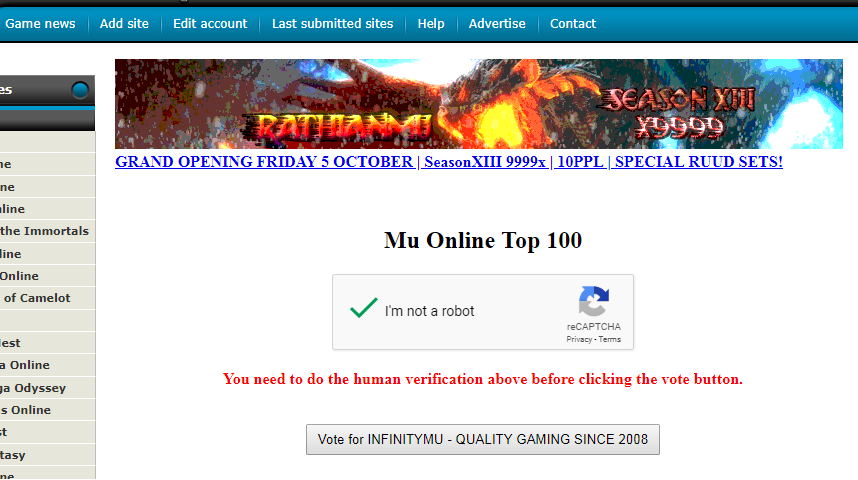This screenshot has width=858, height=480.
Task: Open the reCAPTCHA Privacy link
Action: (x=579, y=339)
